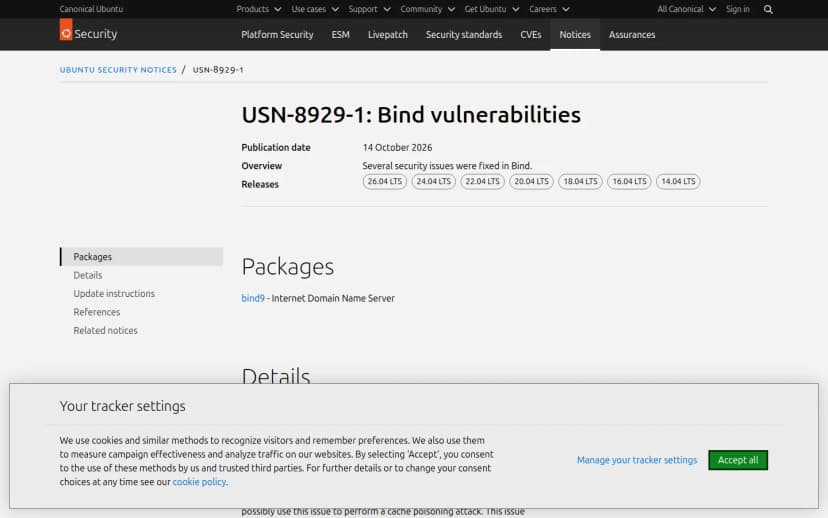The width and height of the screenshot is (828, 518).
Task: Click the Packages section heading
Action: (288, 267)
